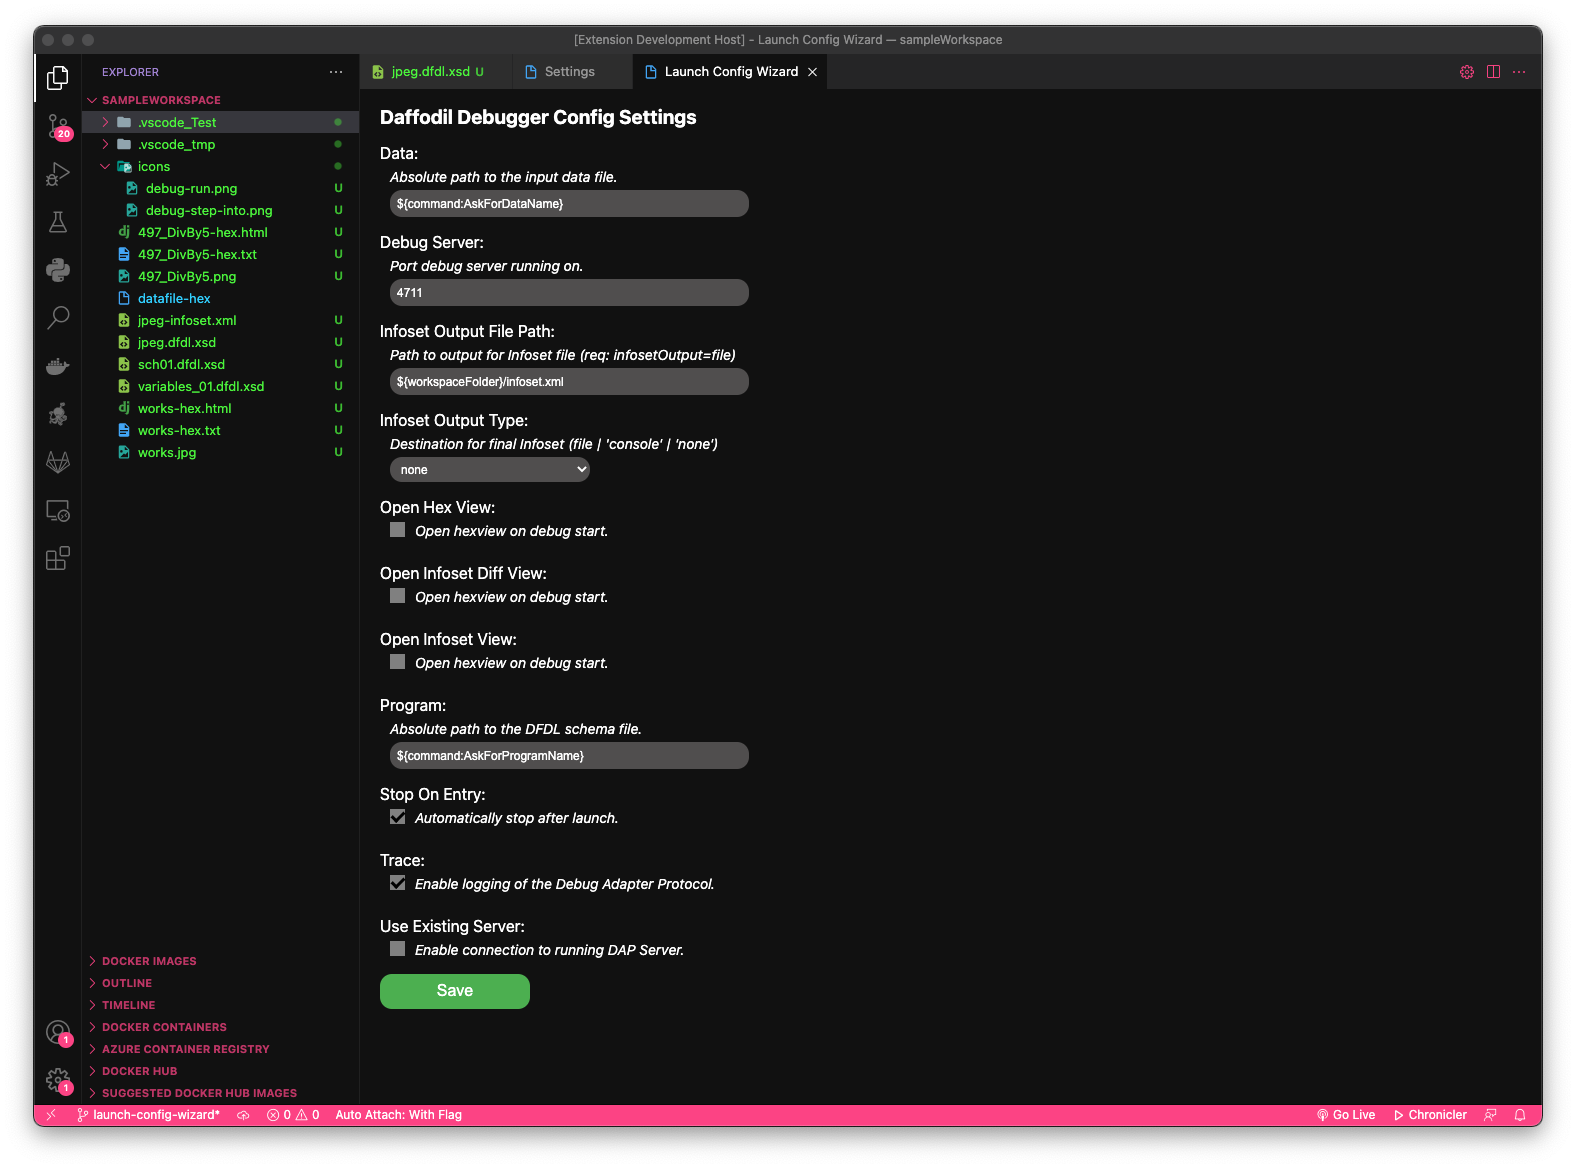Enable Use Existing Server checkbox
Image resolution: width=1576 pixels, height=1168 pixels.
click(398, 949)
